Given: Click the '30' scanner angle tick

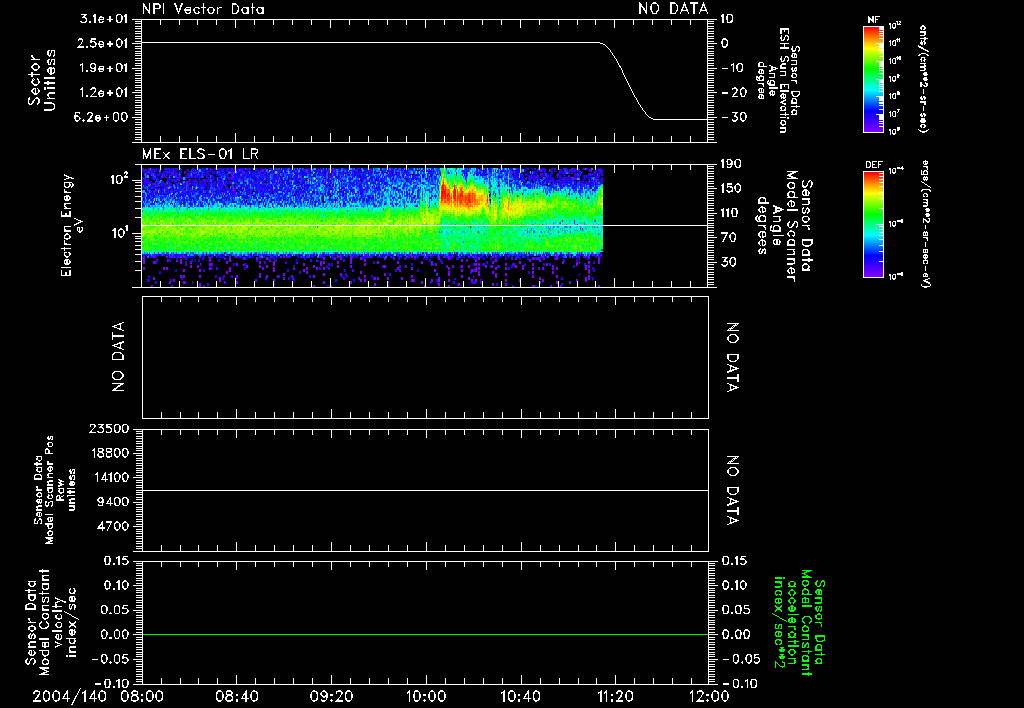Looking at the screenshot, I should [x=728, y=262].
